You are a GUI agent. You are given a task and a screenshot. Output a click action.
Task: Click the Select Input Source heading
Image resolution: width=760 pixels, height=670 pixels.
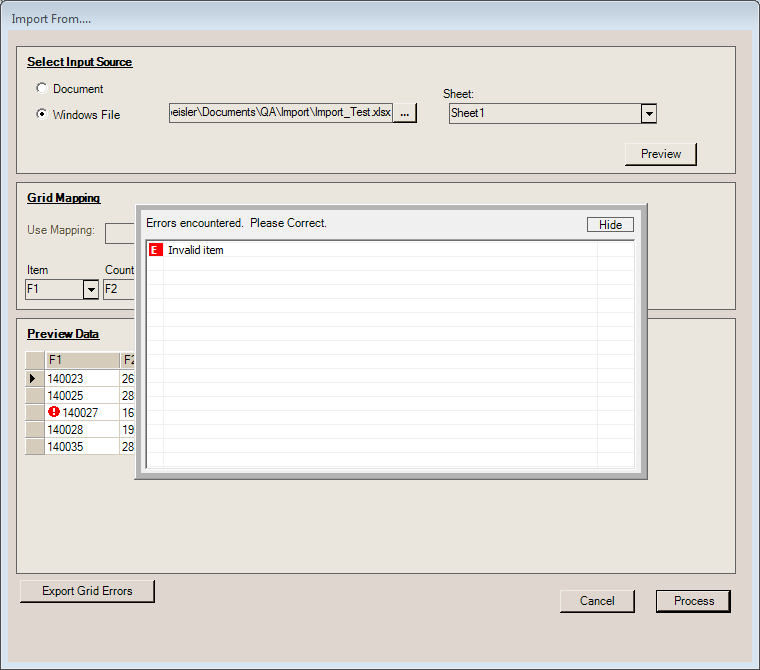(79, 62)
